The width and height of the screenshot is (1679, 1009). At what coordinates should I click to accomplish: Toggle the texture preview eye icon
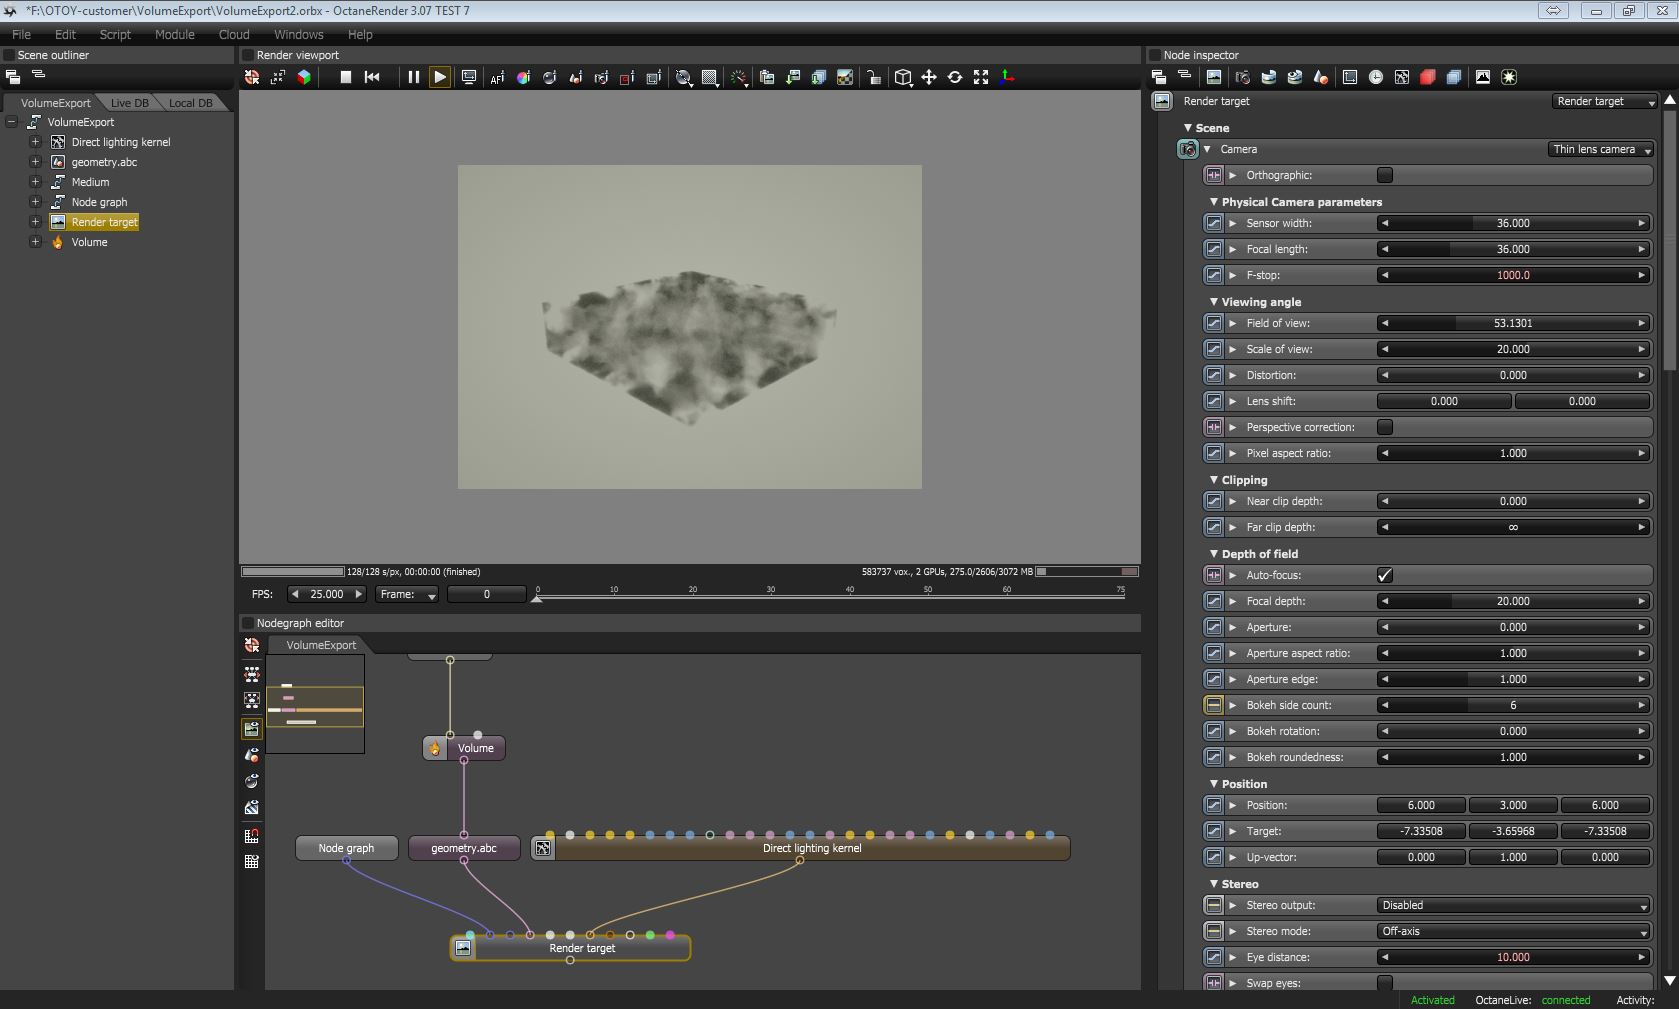pyautogui.click(x=252, y=808)
